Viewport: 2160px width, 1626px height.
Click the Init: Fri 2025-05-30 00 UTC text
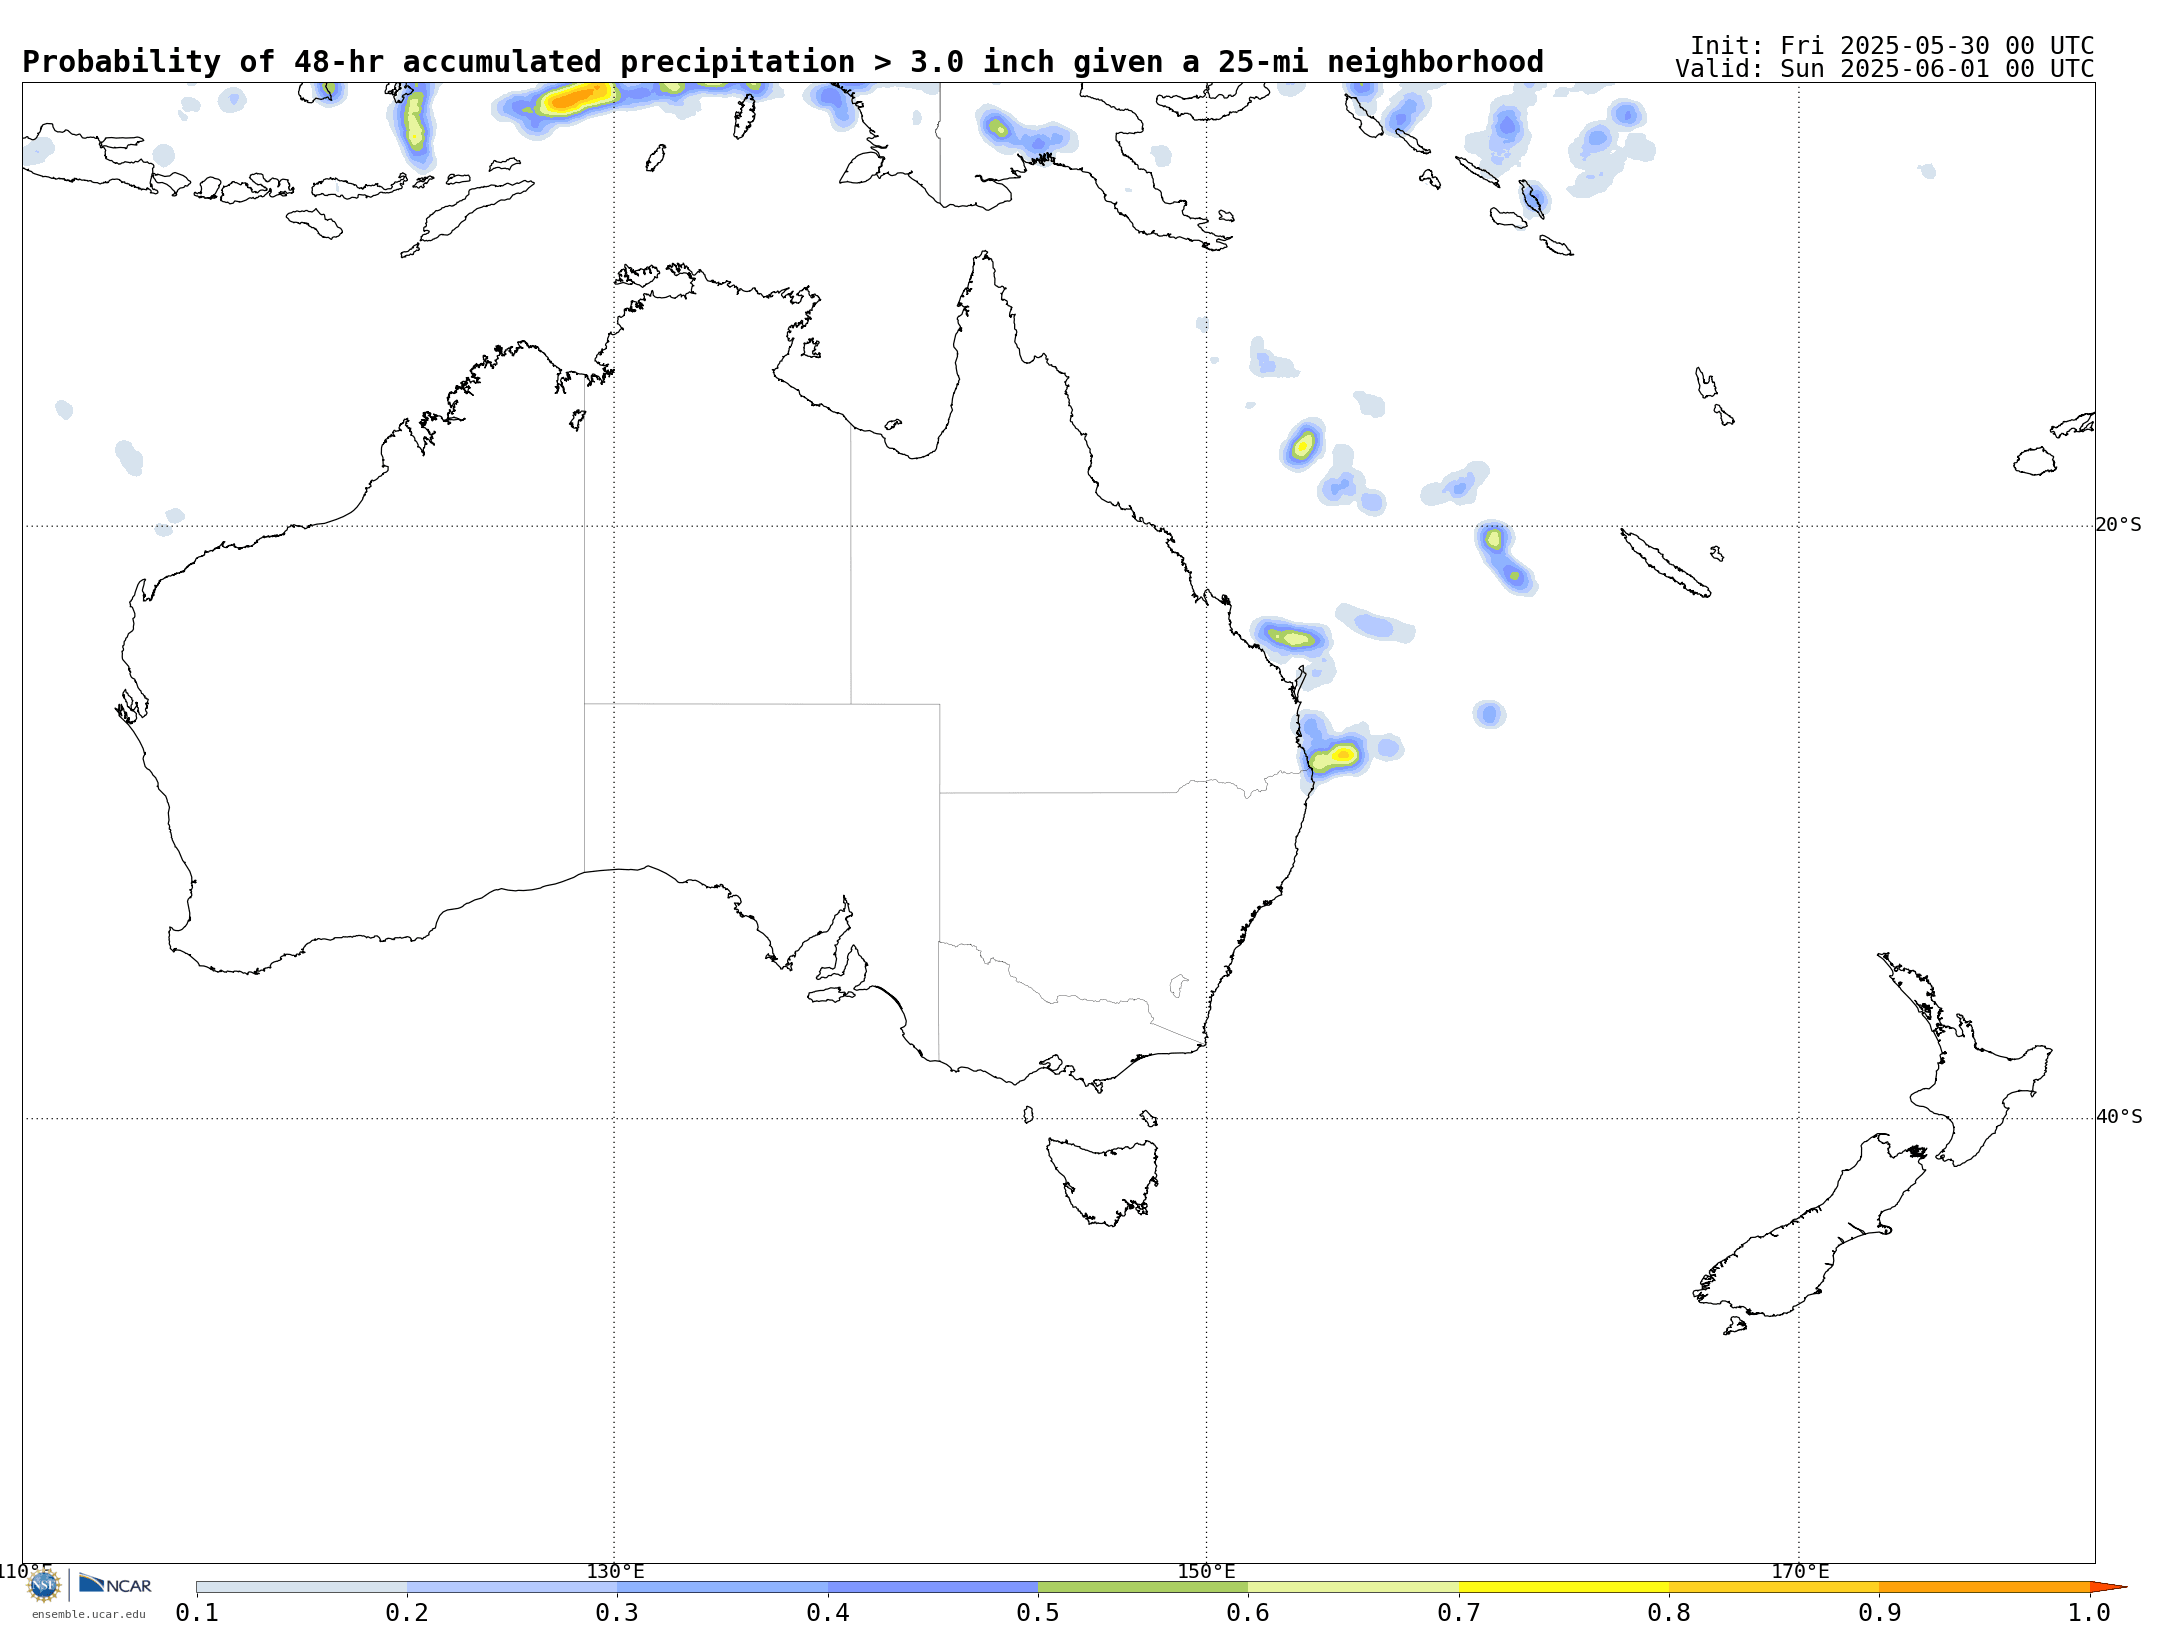pyautogui.click(x=1892, y=46)
